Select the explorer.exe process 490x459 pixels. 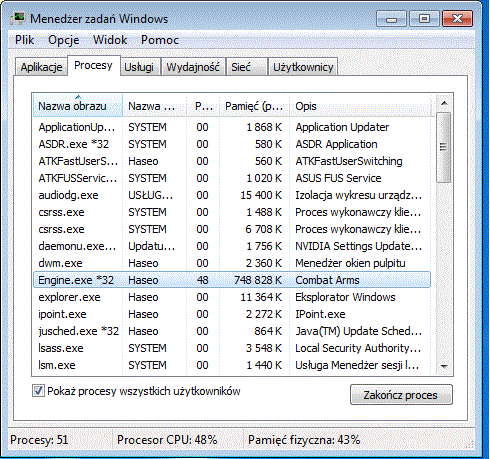click(x=232, y=297)
